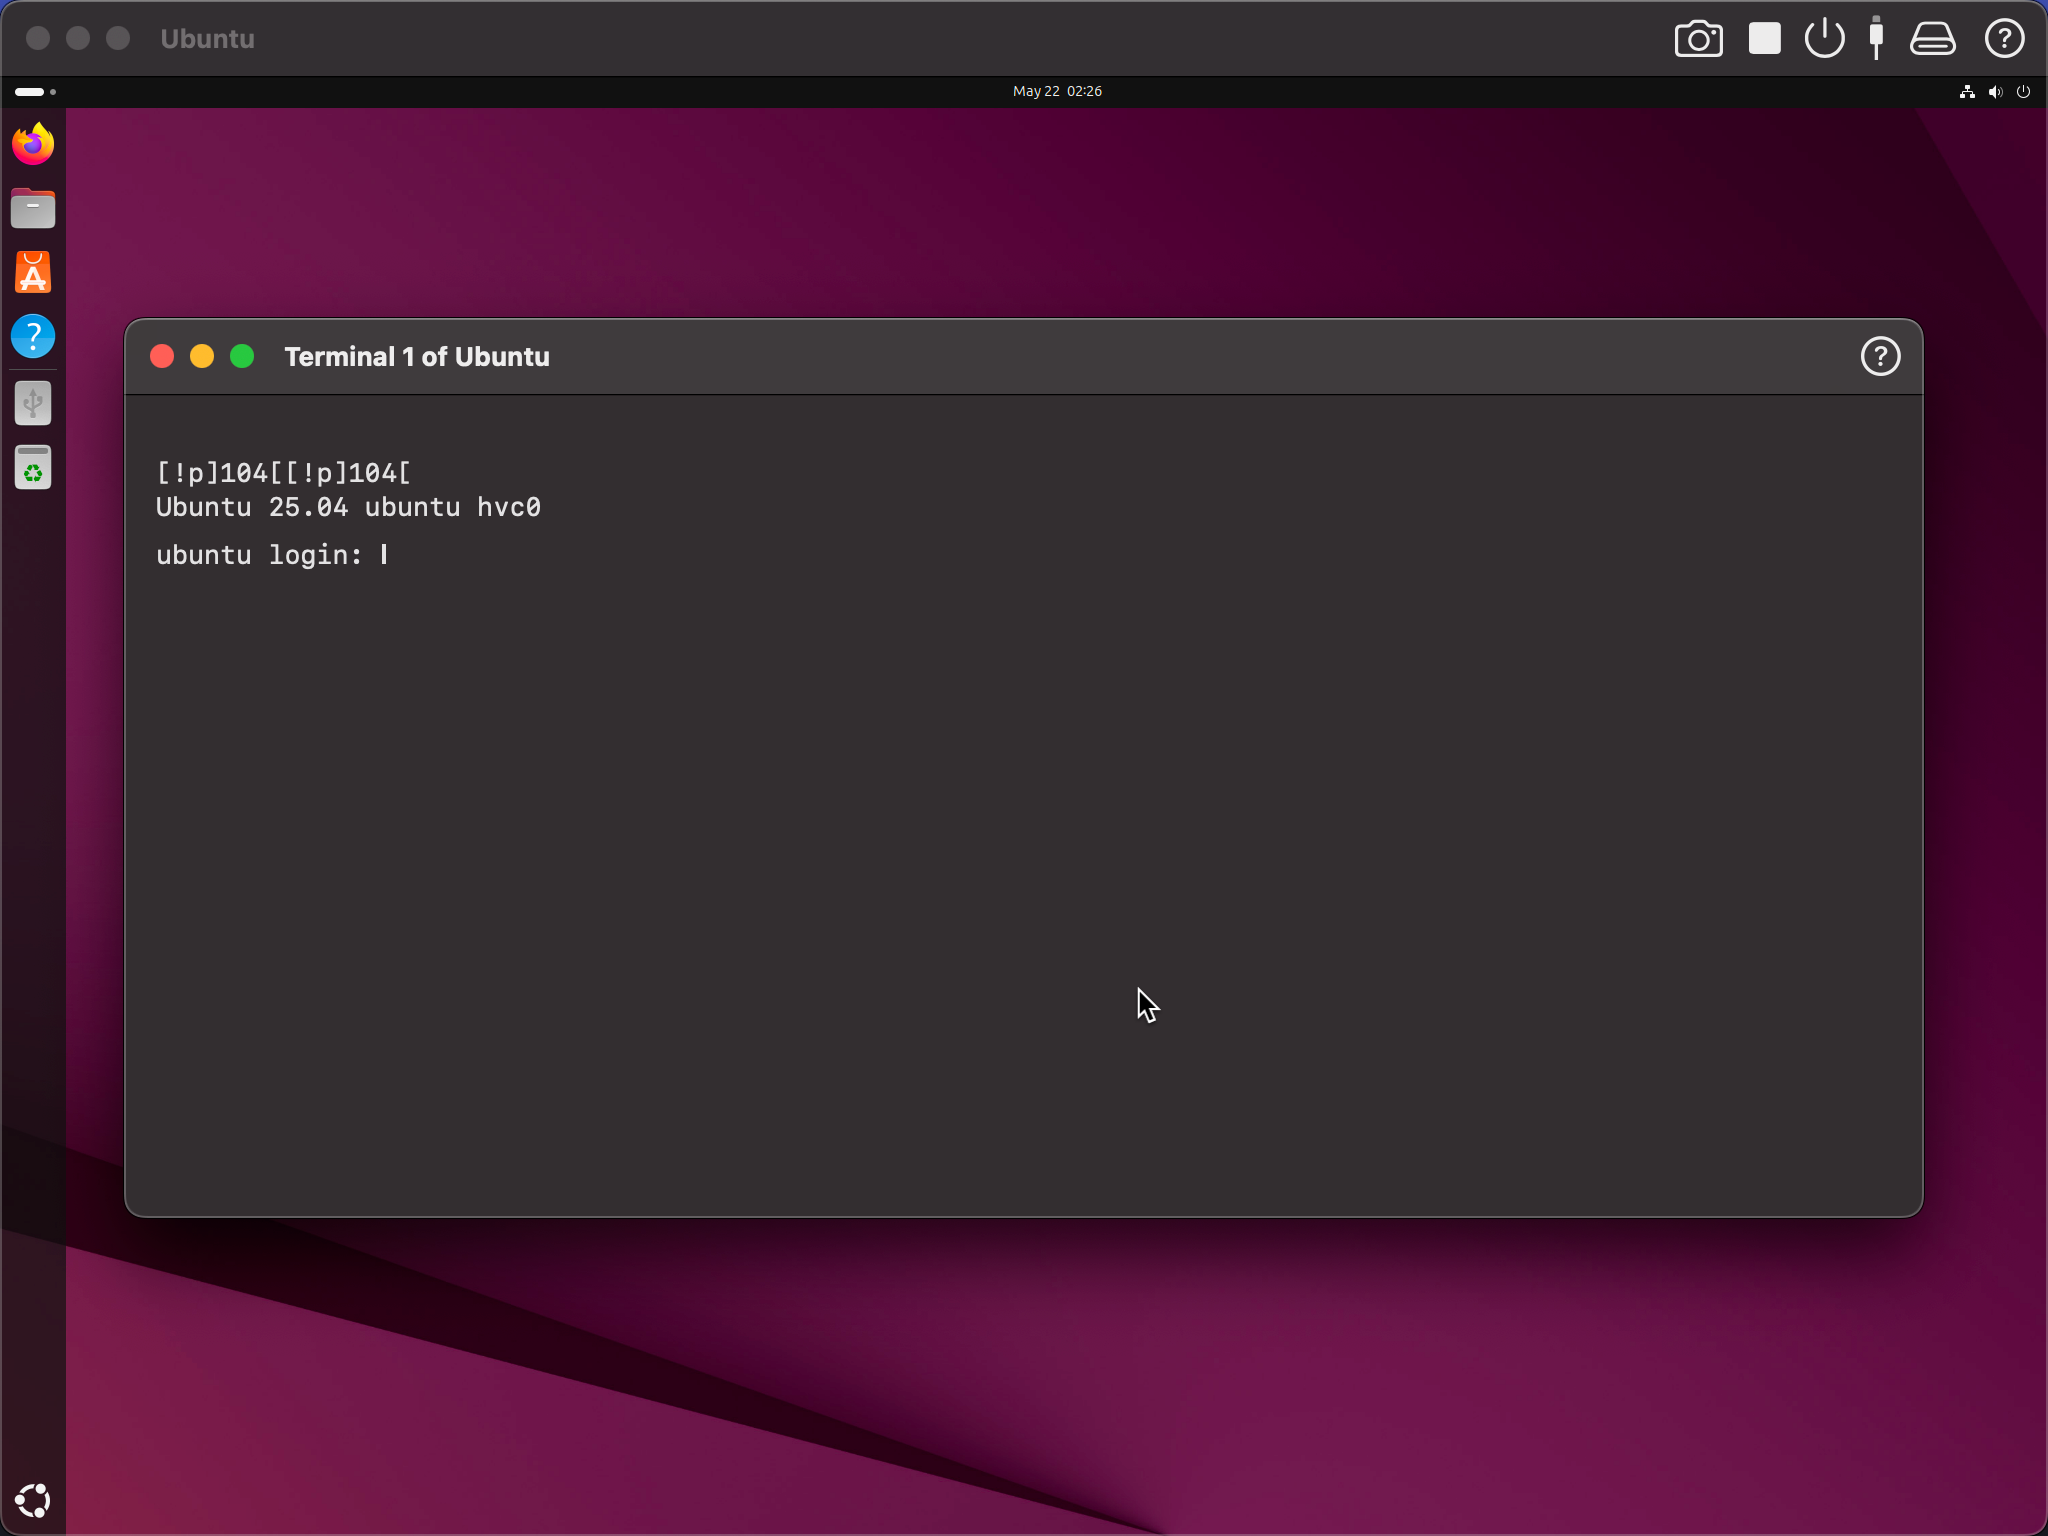Open the drive image options icon
2048x1536 pixels.
click(1932, 39)
